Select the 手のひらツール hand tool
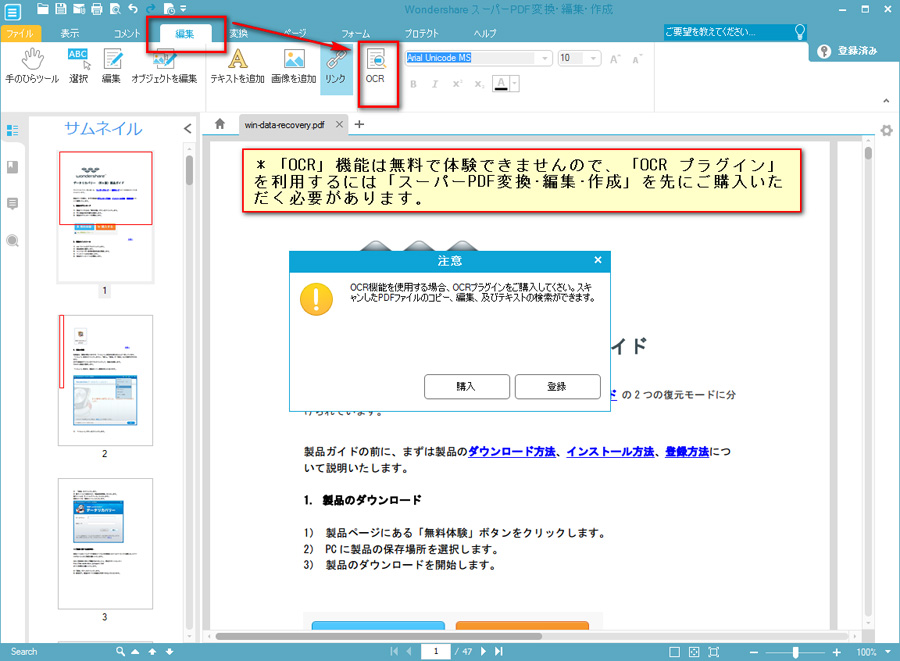 tap(32, 67)
